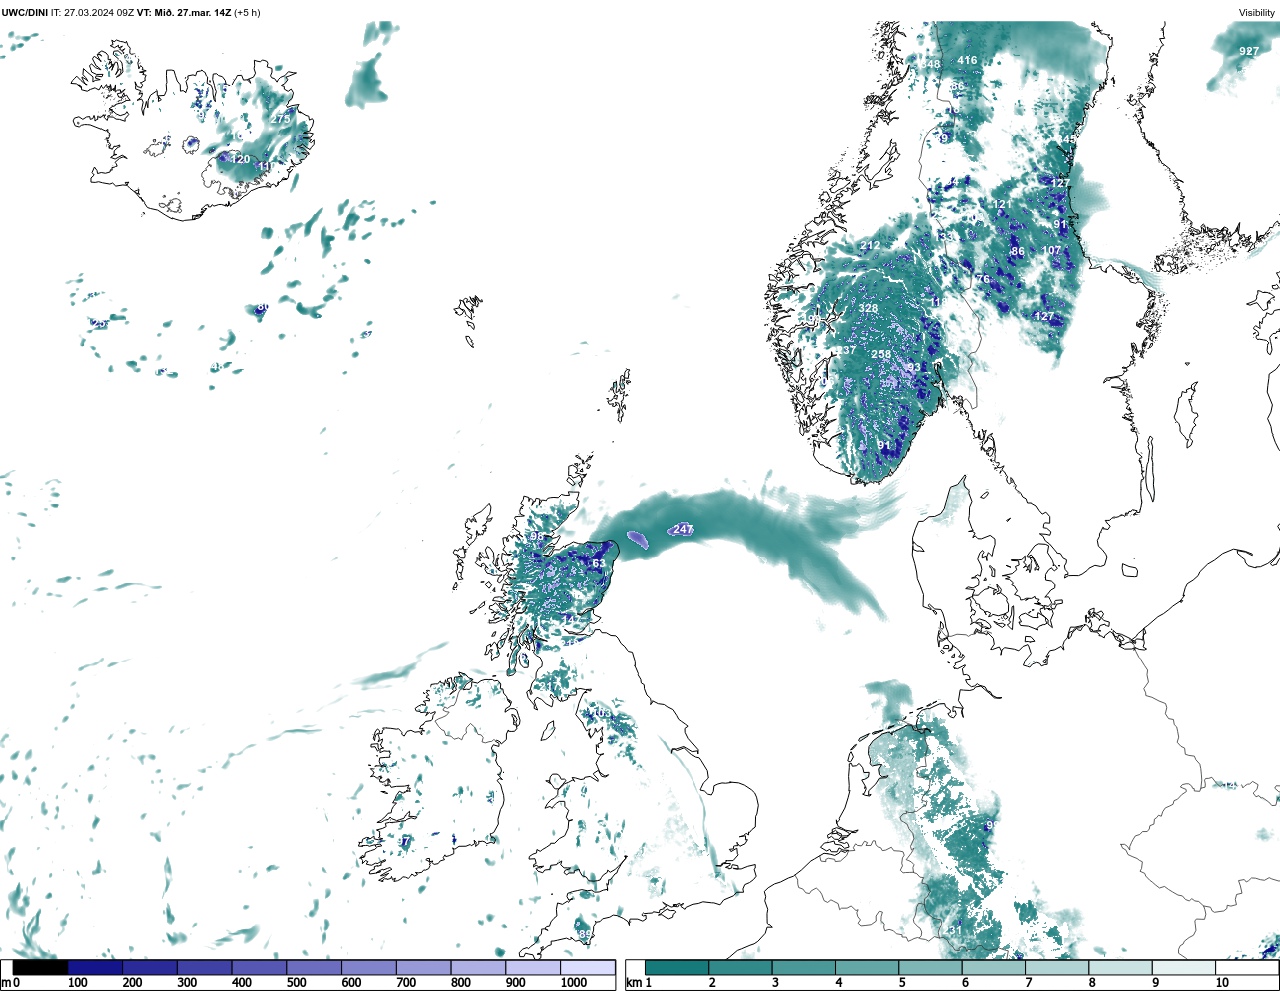Click the '10' tick on the km scale

pyautogui.click(x=1222, y=983)
